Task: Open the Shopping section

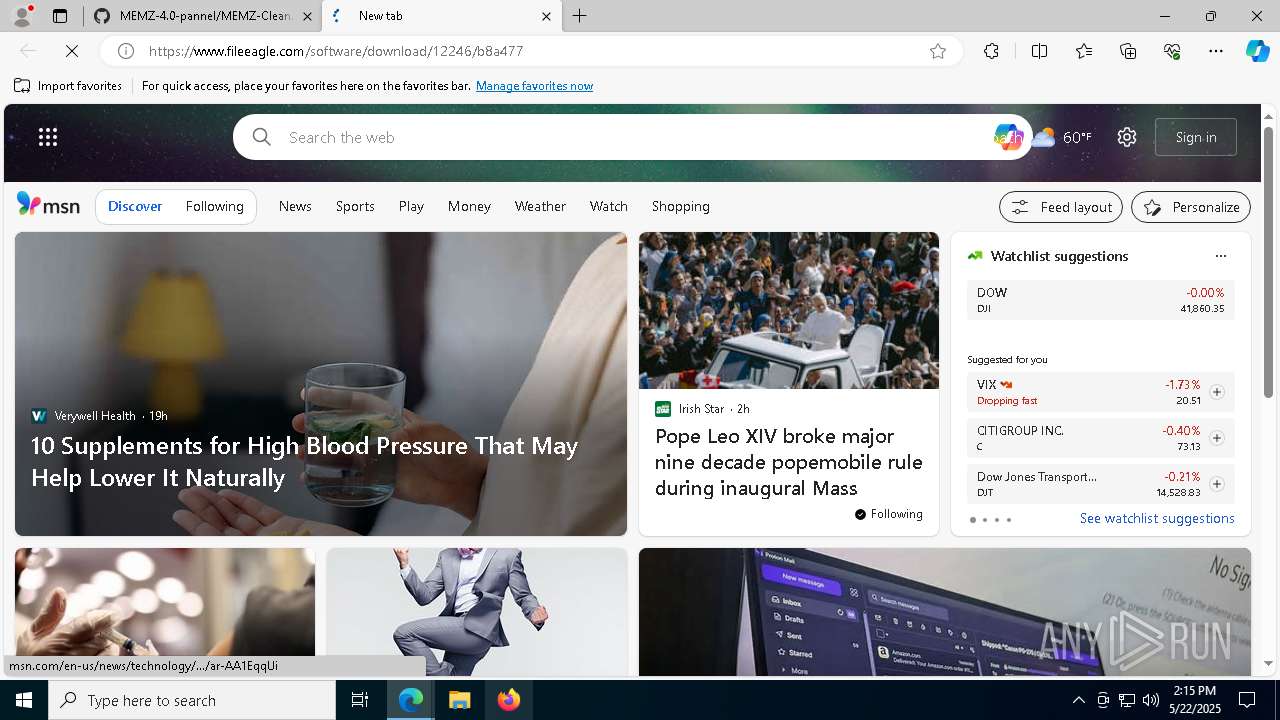Action: [x=680, y=206]
